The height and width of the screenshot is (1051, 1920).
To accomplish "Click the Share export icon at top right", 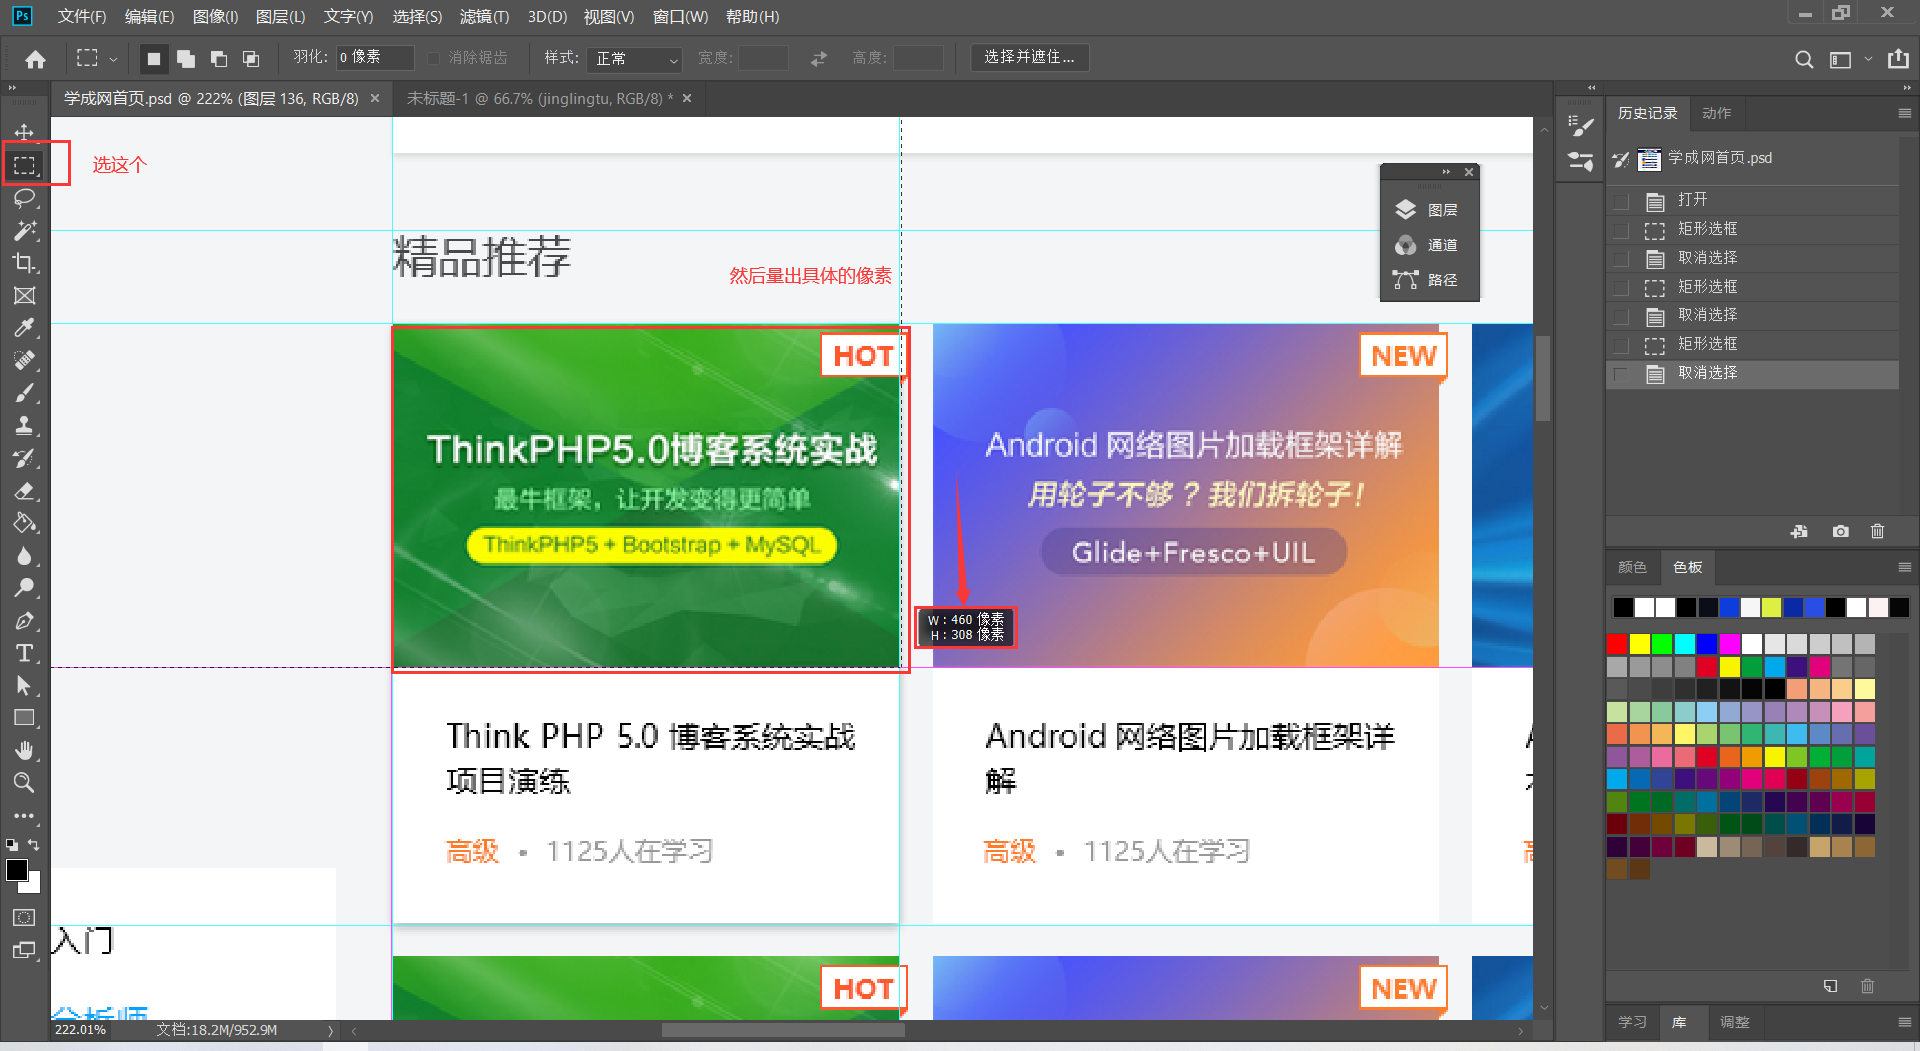I will pyautogui.click(x=1898, y=59).
